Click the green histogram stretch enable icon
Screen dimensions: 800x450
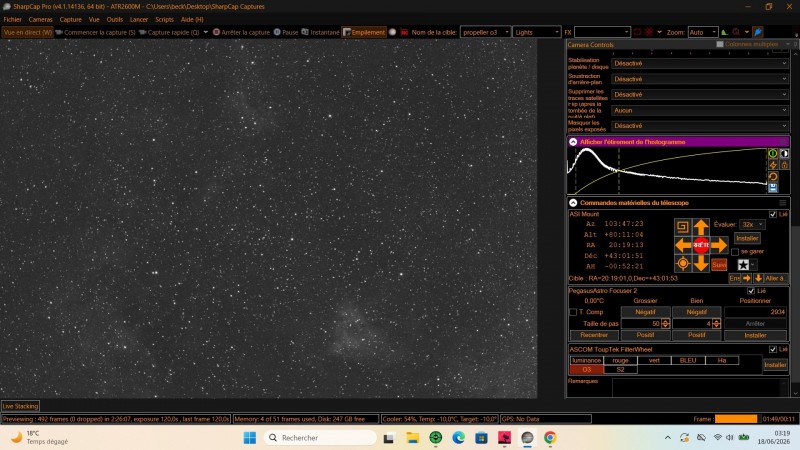coord(773,153)
